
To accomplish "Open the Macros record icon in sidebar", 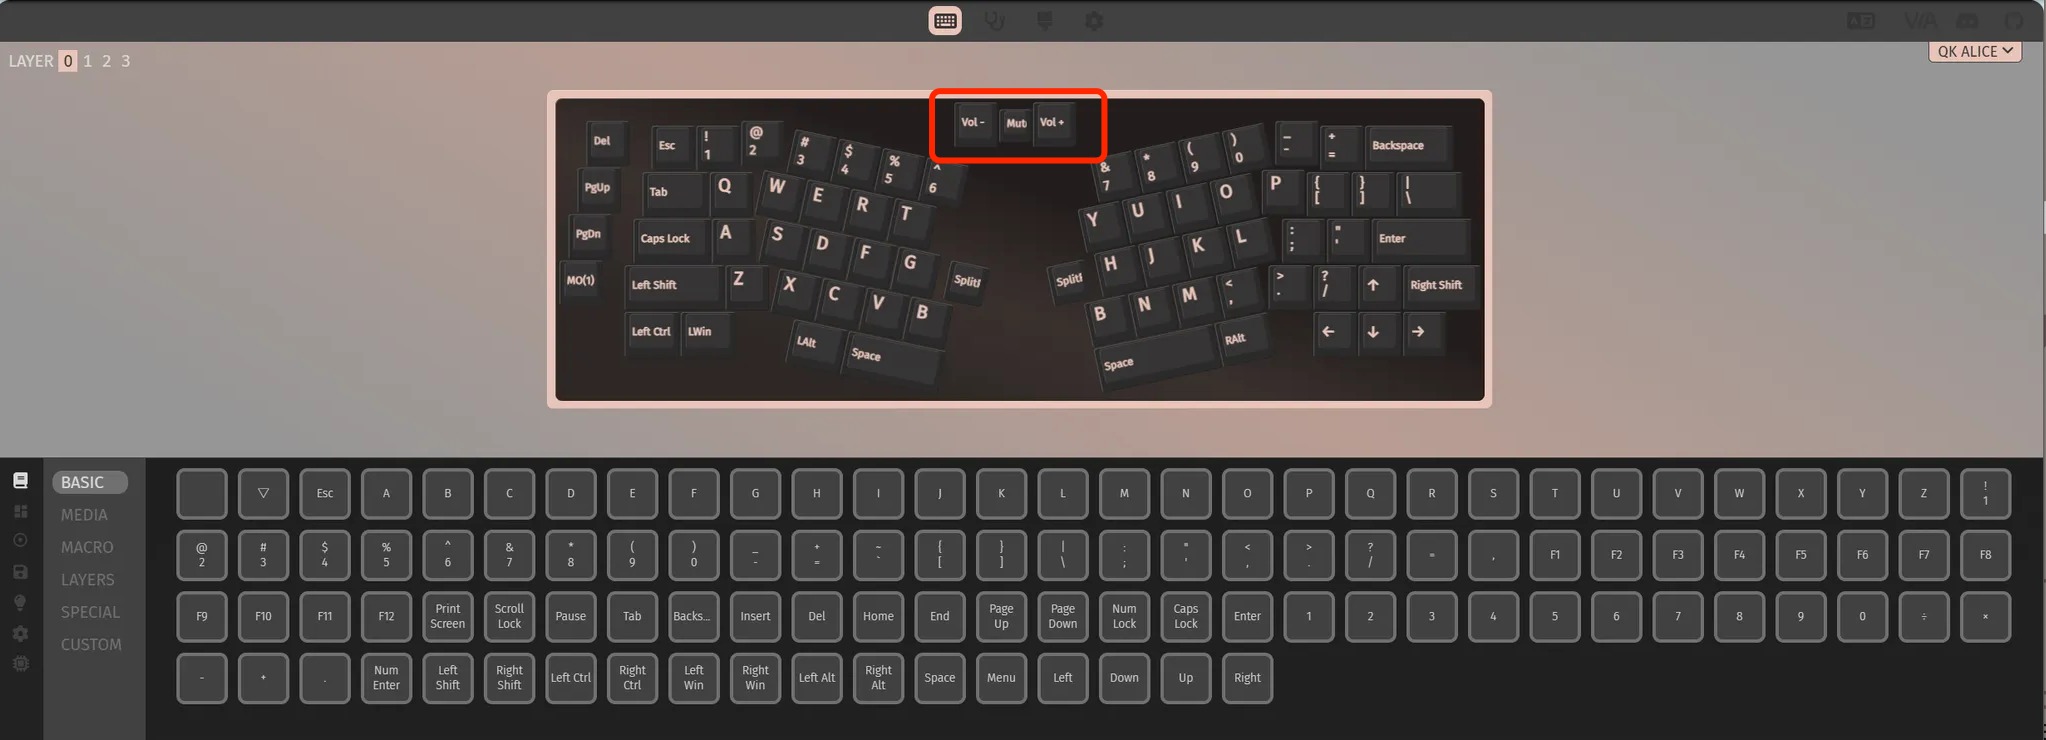I will point(20,541).
